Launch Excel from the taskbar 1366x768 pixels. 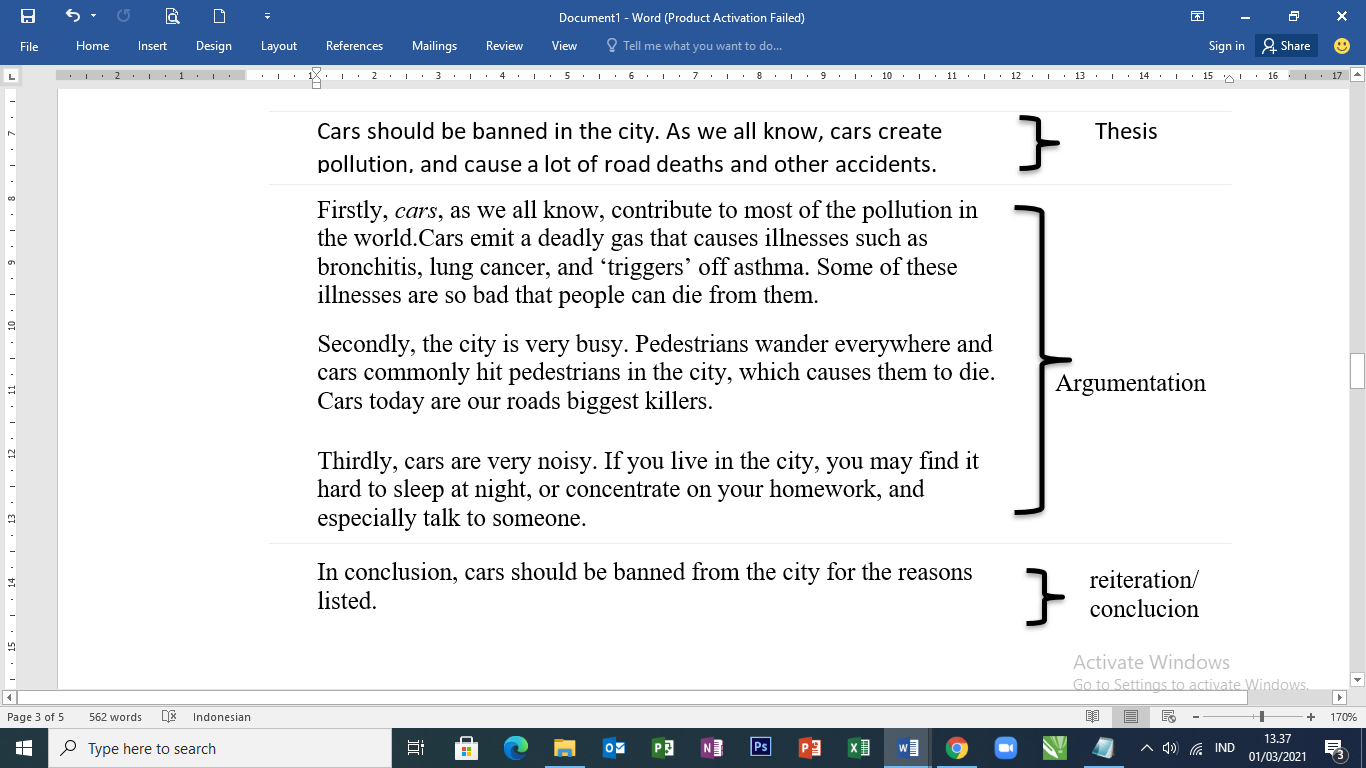(858, 748)
